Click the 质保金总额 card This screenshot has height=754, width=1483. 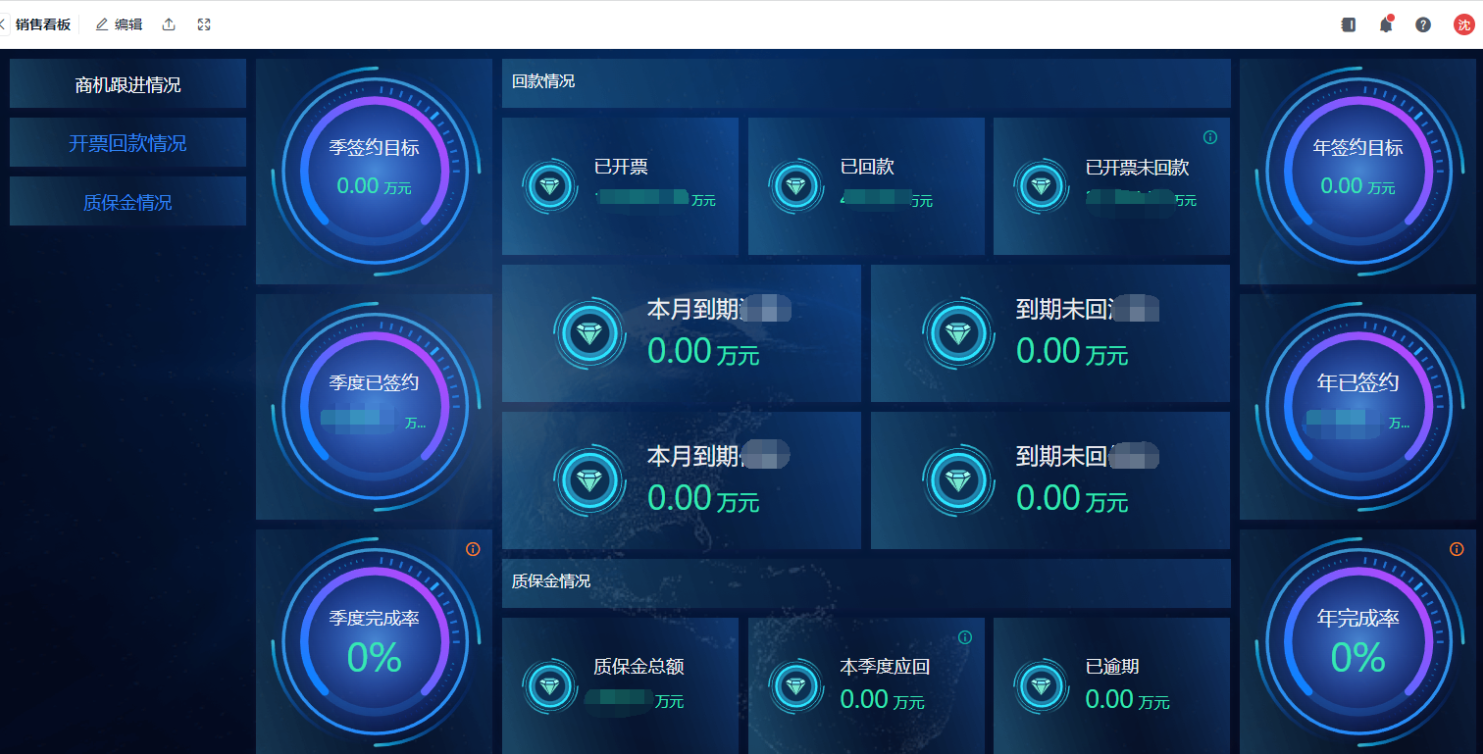click(620, 685)
